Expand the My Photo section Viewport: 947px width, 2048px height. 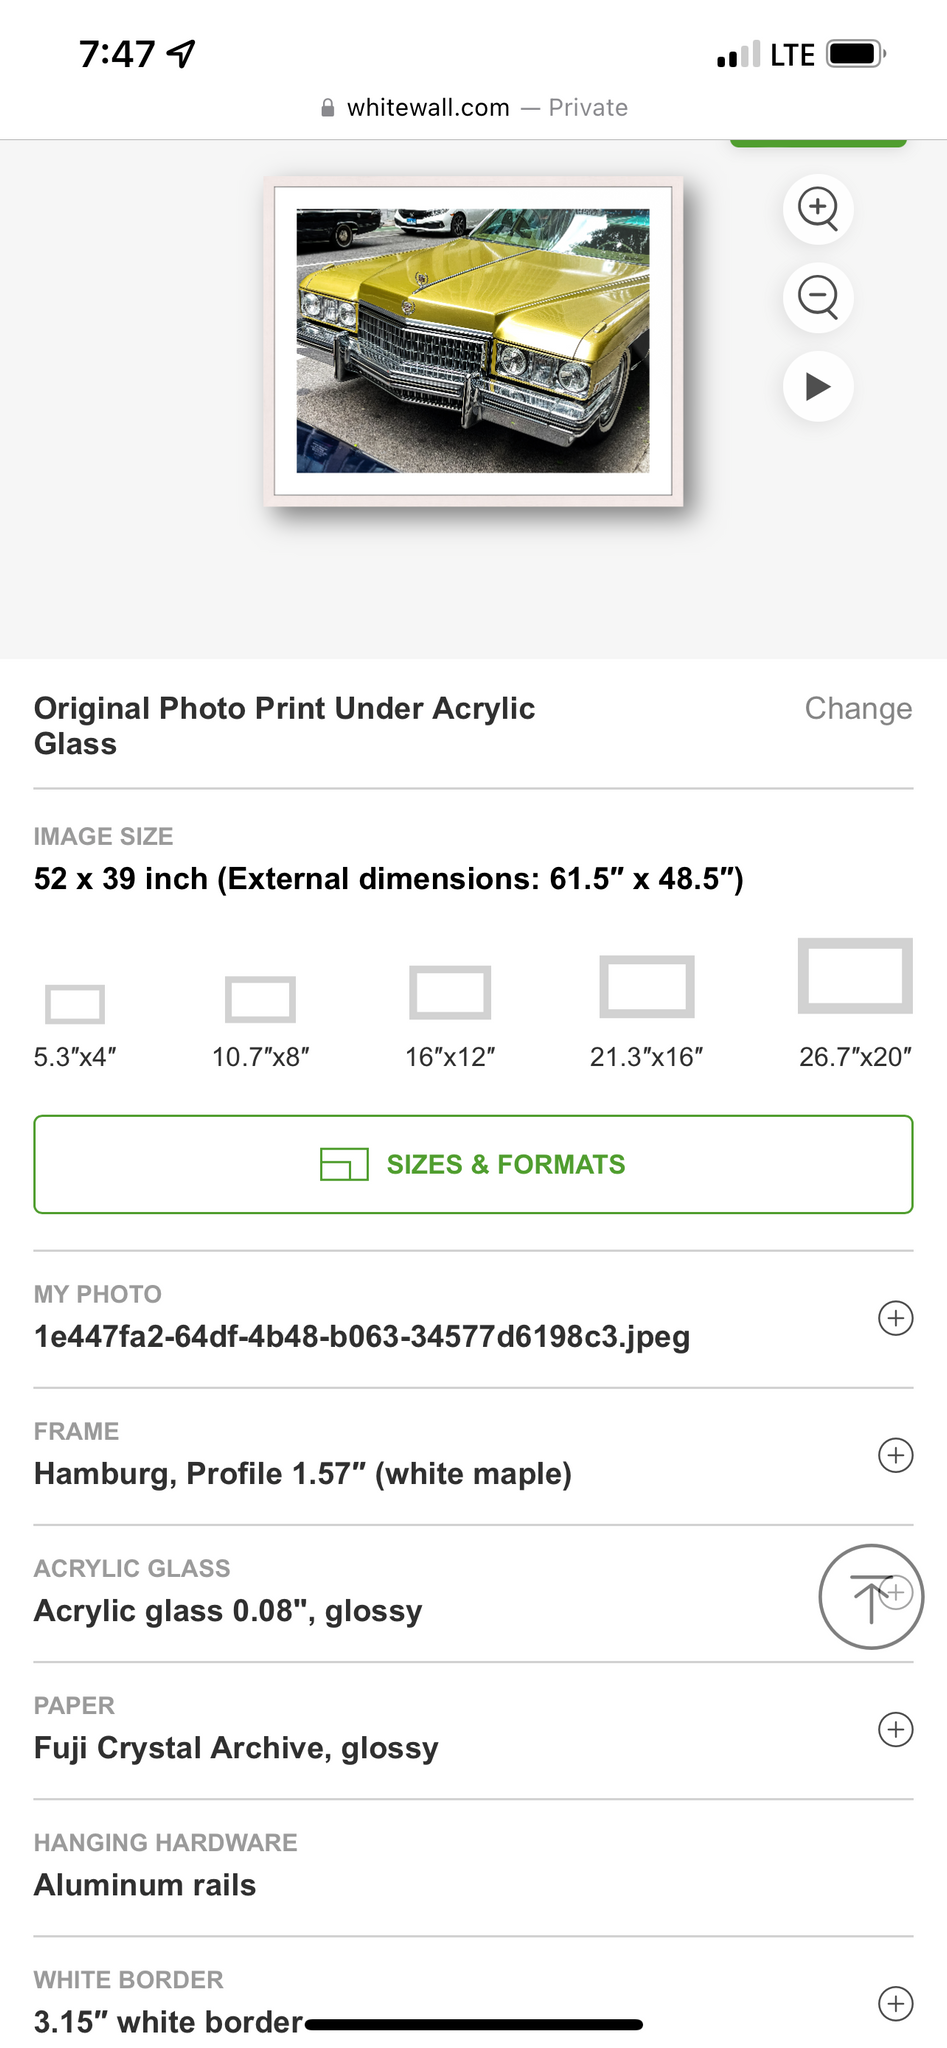pyautogui.click(x=895, y=1318)
